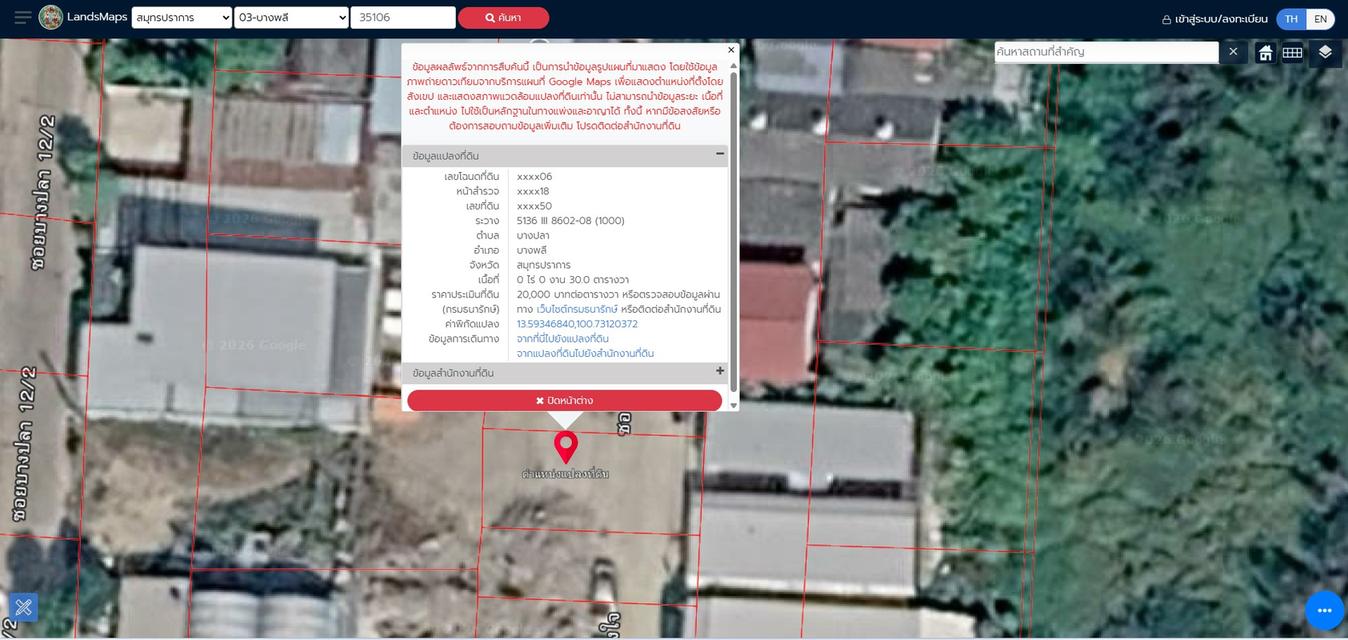The image size is (1348, 640).
Task: Collapse the ข้อมูลแปลงที่ดิน section
Action: pos(719,155)
